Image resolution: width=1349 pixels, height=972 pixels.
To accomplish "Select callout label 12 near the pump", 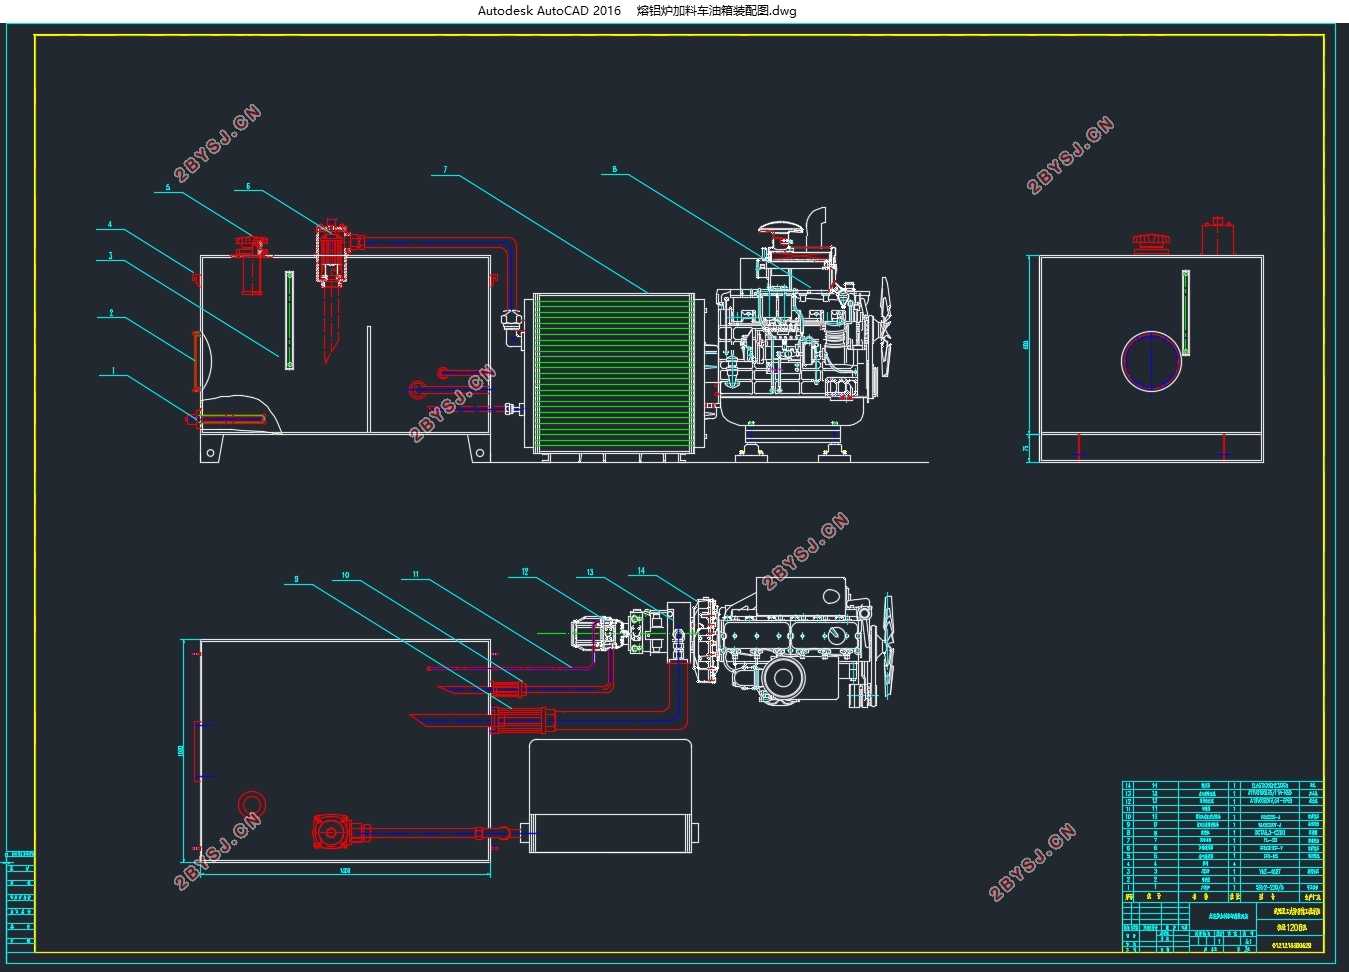I will coord(524,572).
